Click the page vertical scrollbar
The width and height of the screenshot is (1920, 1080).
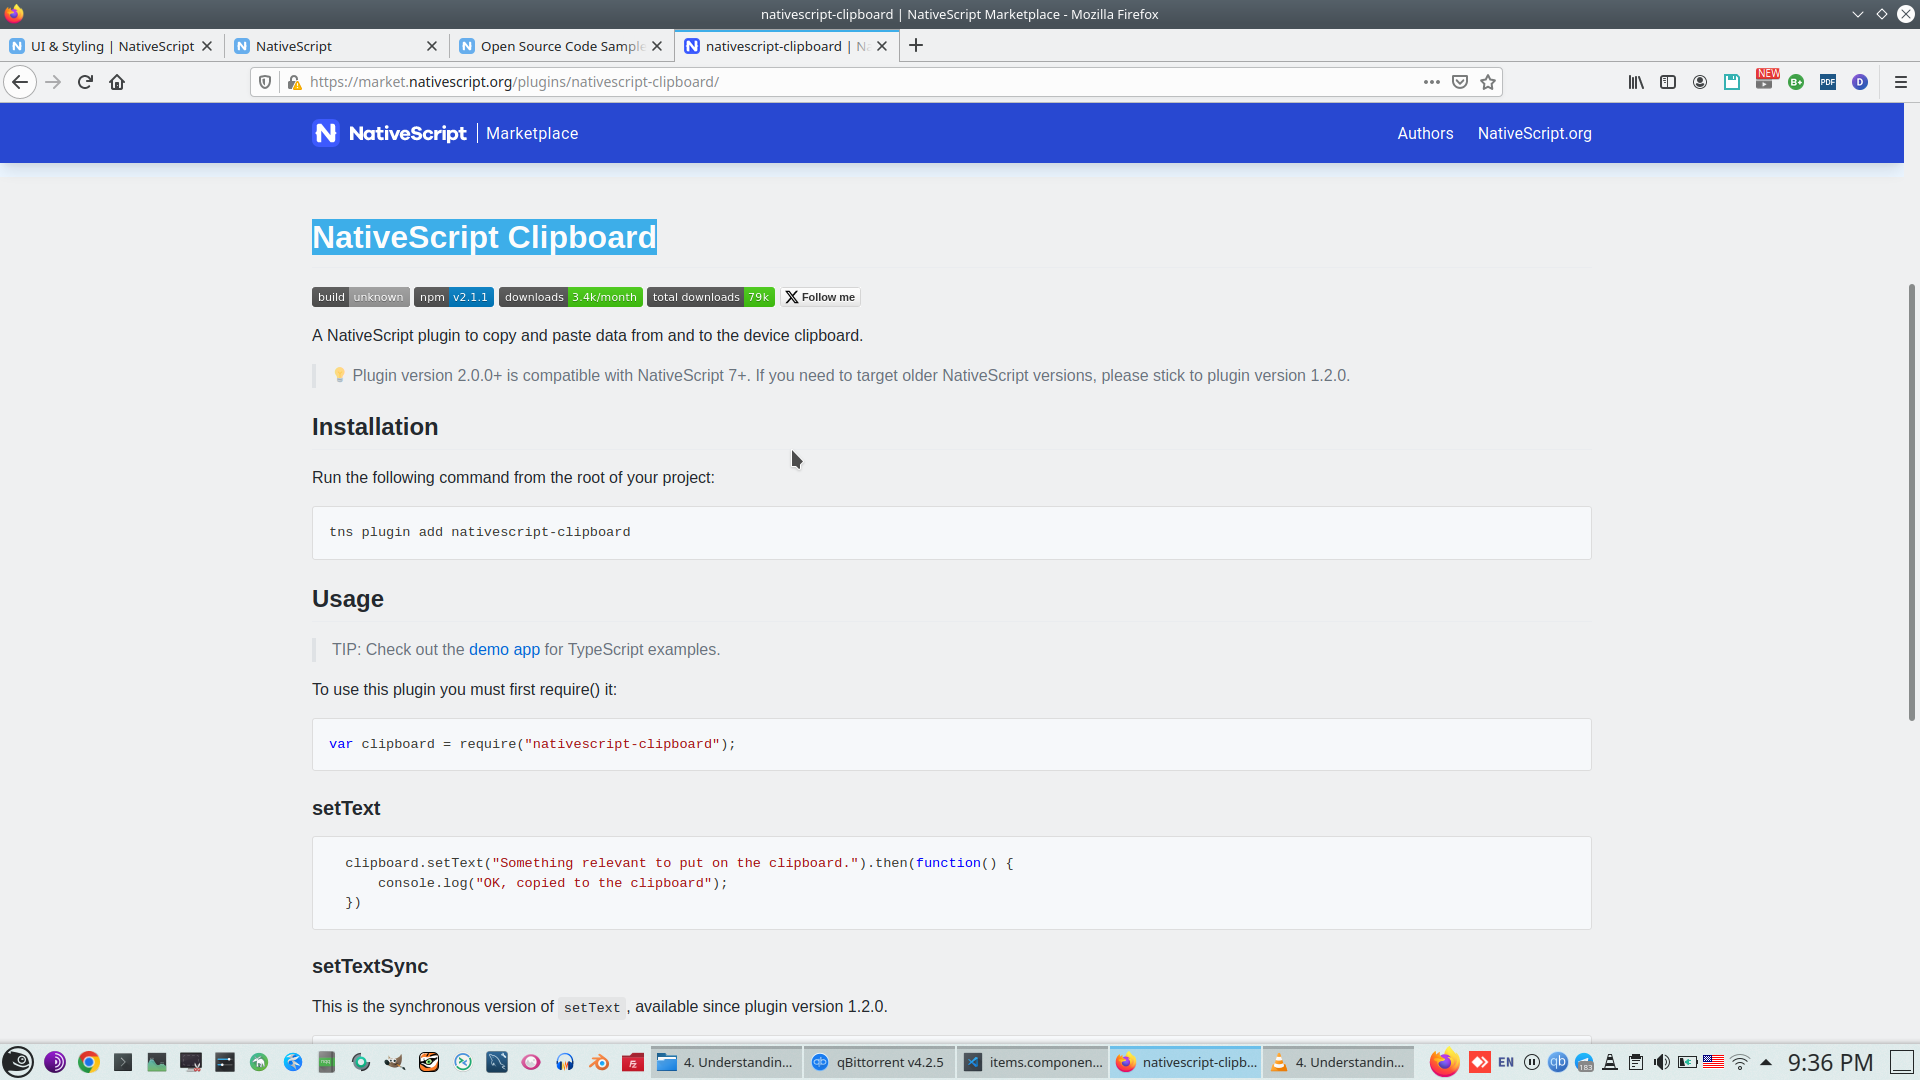1911,500
